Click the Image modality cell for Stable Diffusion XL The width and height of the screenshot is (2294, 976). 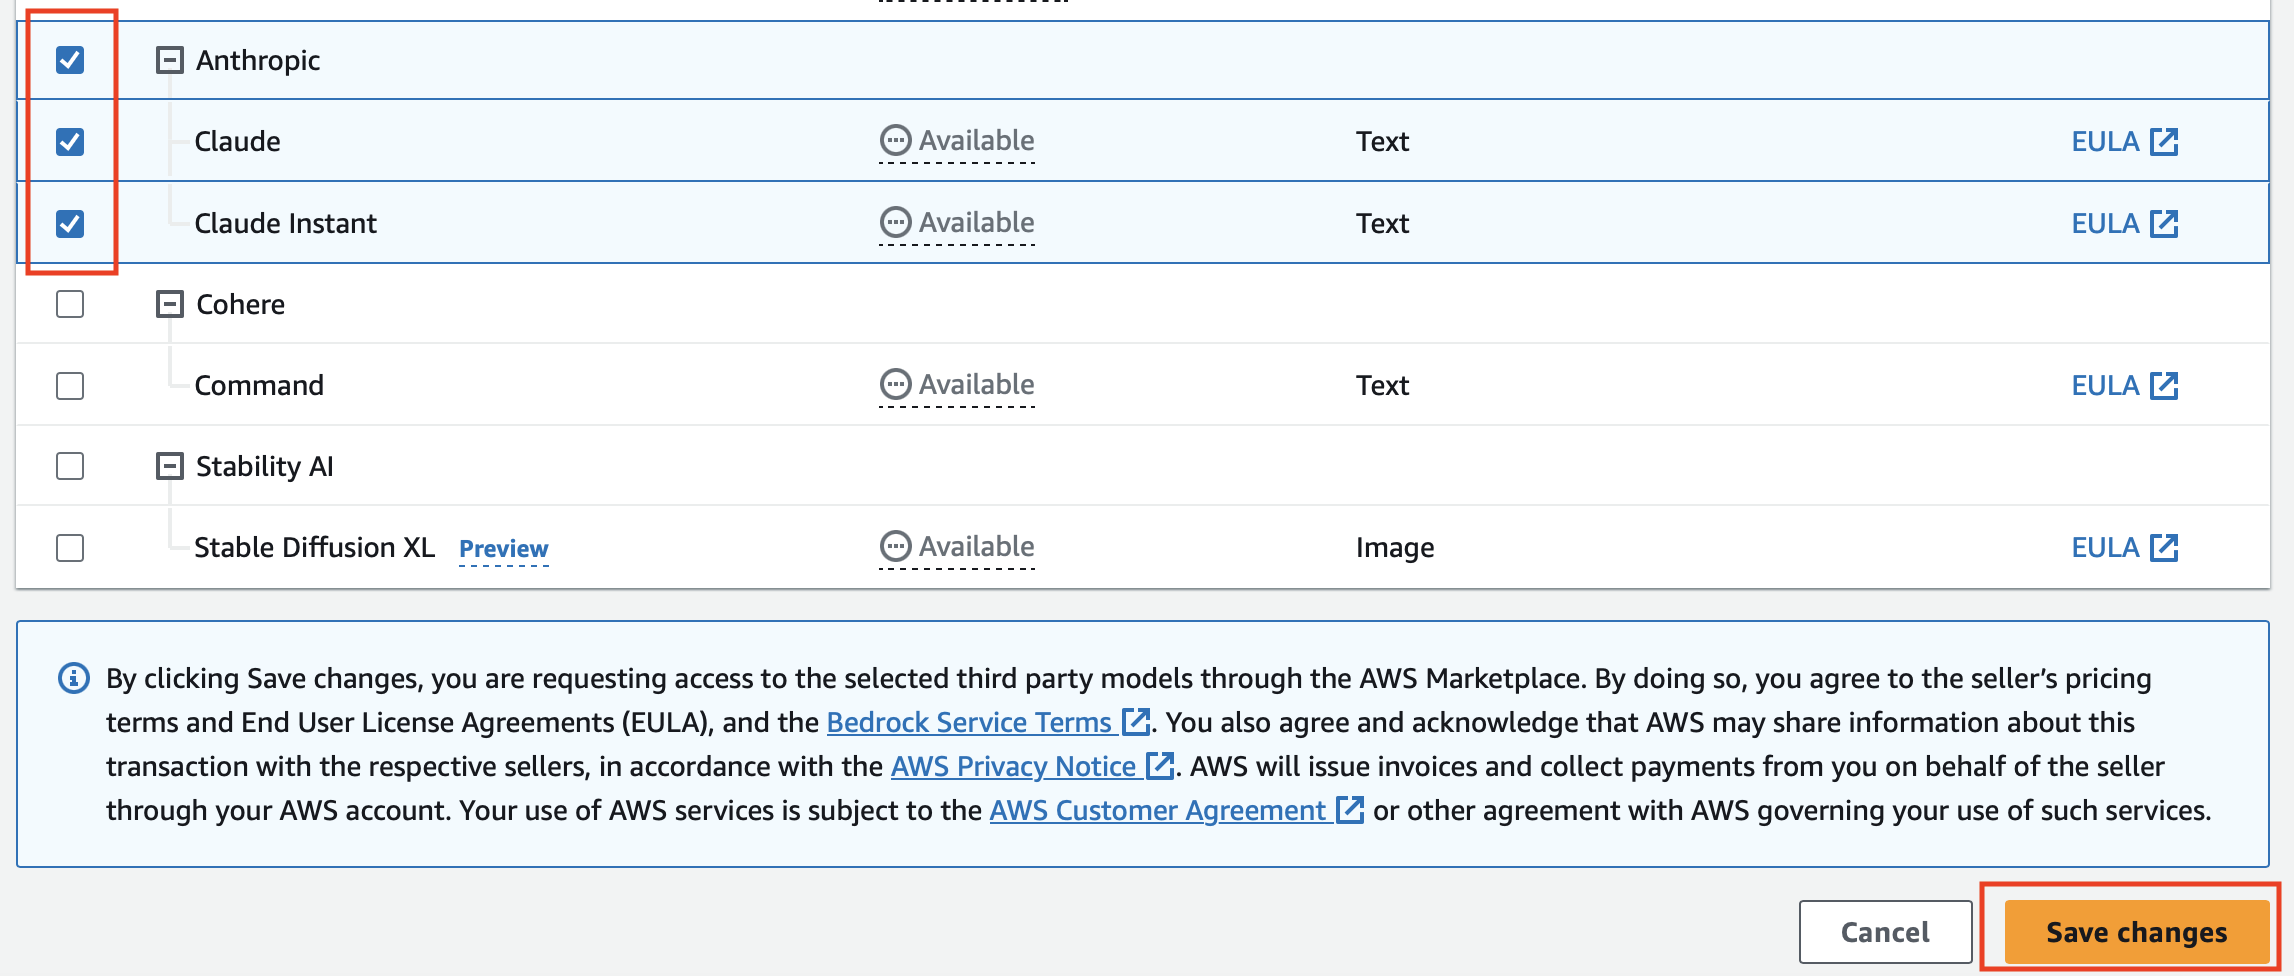click(1395, 548)
